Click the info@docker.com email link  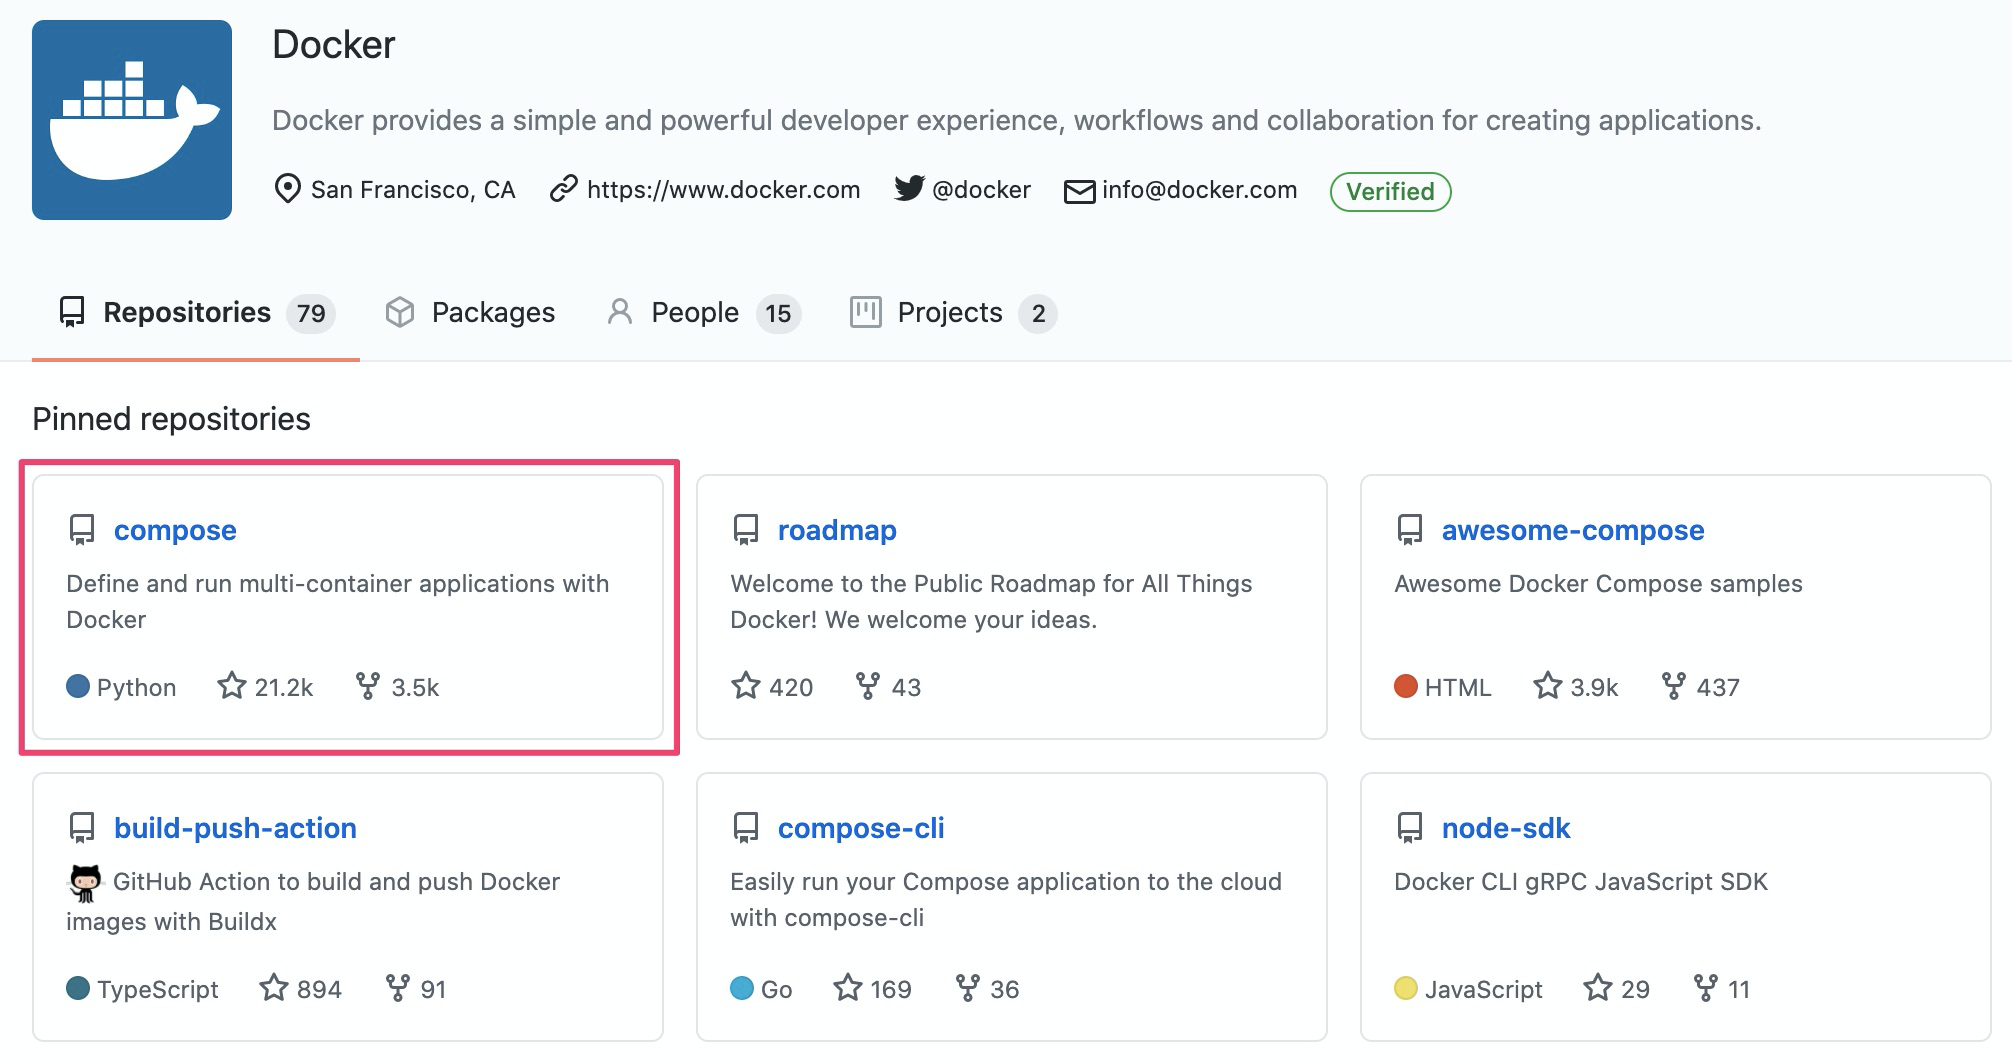pos(1199,190)
